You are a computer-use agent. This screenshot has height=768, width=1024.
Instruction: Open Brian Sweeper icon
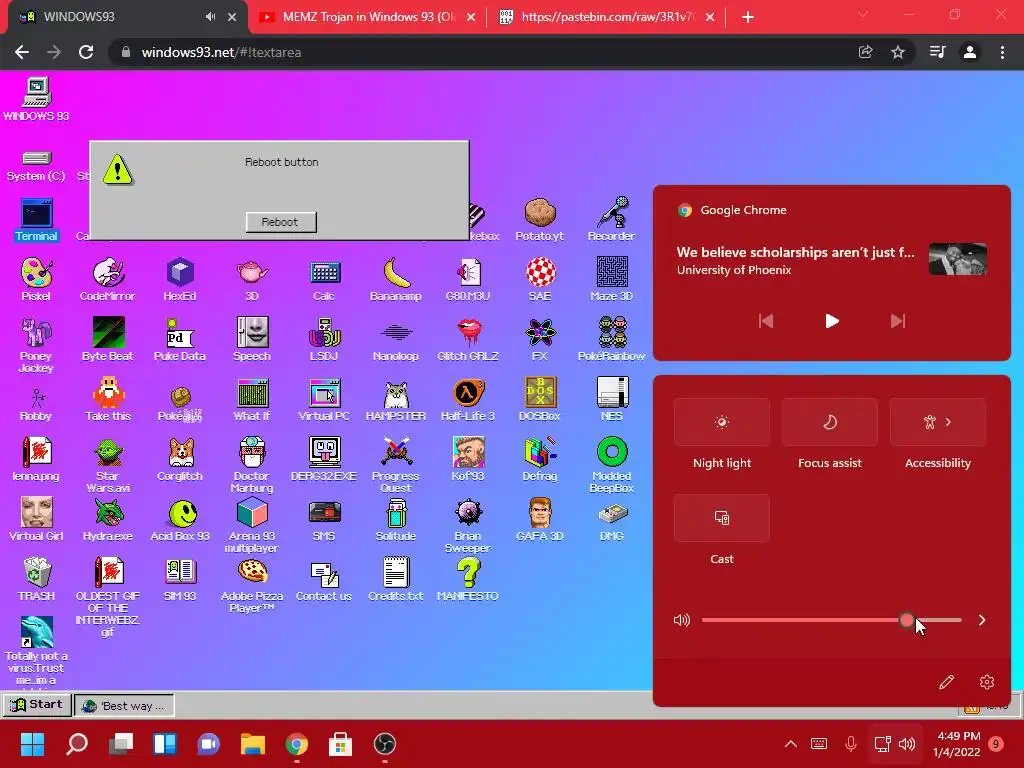[468, 526]
